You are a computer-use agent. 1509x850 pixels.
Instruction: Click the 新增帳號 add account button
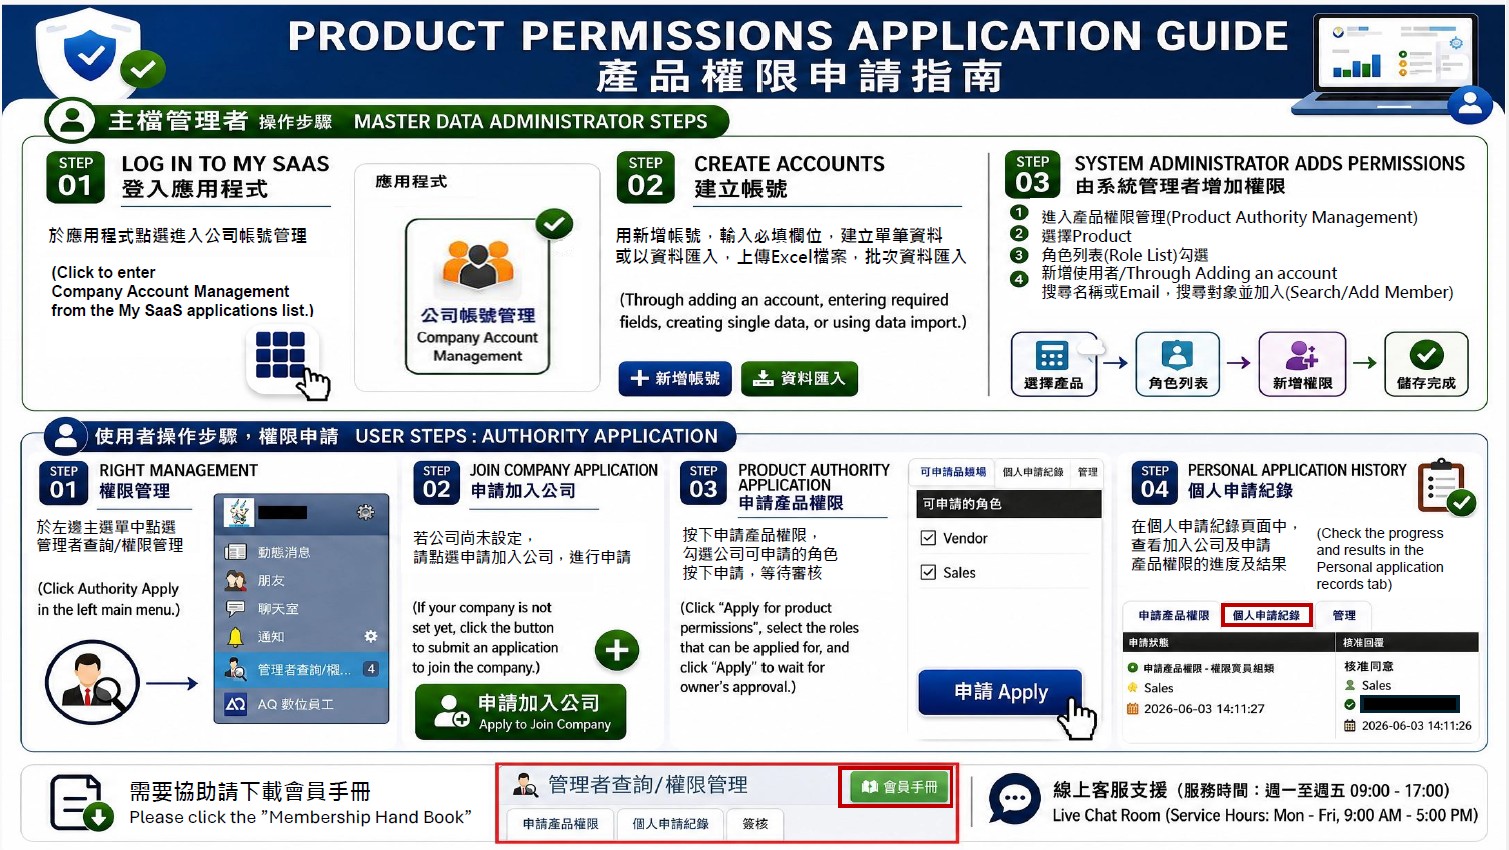(675, 378)
